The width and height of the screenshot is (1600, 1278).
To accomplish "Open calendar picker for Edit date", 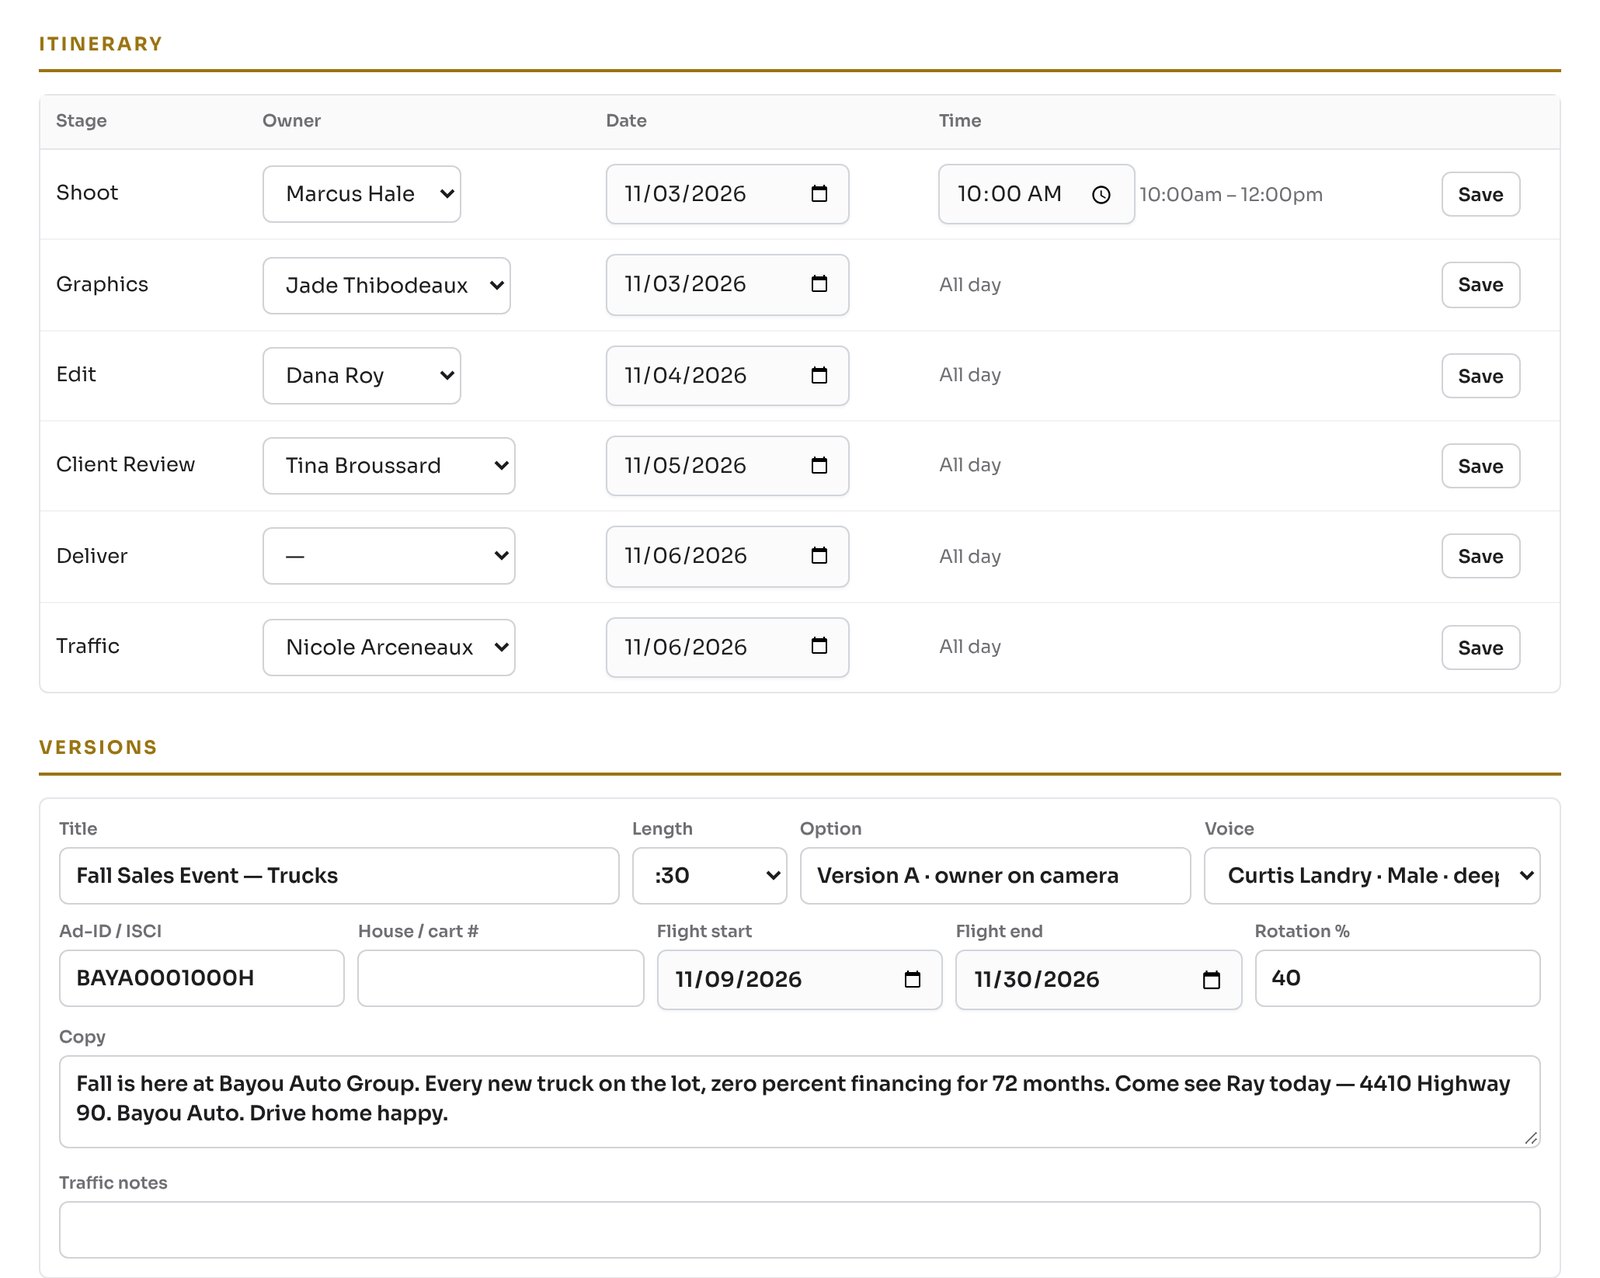I will pos(819,375).
